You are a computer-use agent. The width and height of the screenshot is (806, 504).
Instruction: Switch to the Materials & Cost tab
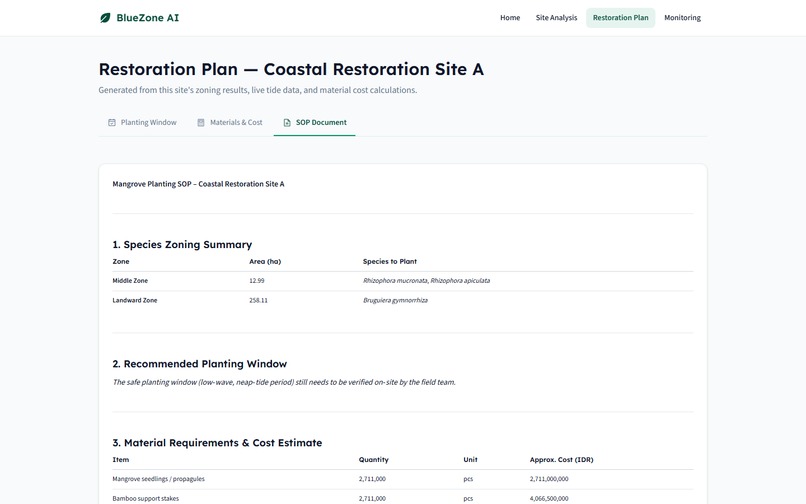click(x=230, y=122)
